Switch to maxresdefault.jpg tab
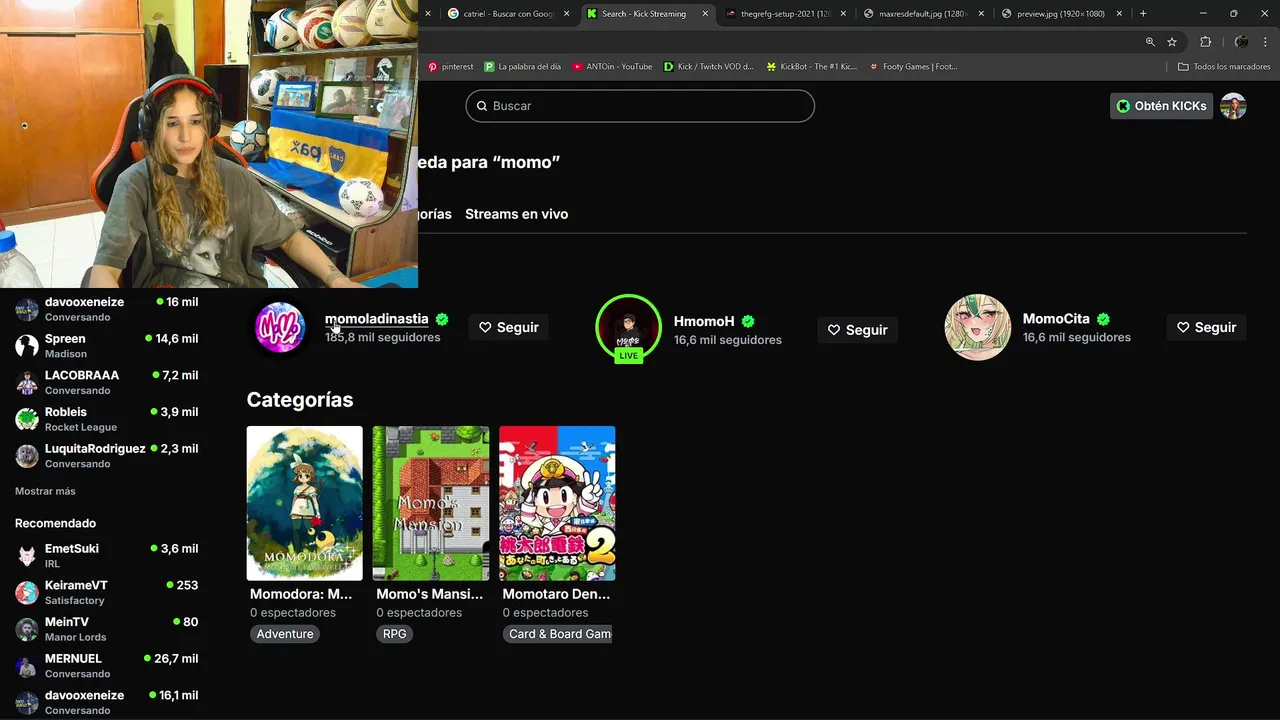Screen dimensions: 1280x720 click(x=924, y=14)
